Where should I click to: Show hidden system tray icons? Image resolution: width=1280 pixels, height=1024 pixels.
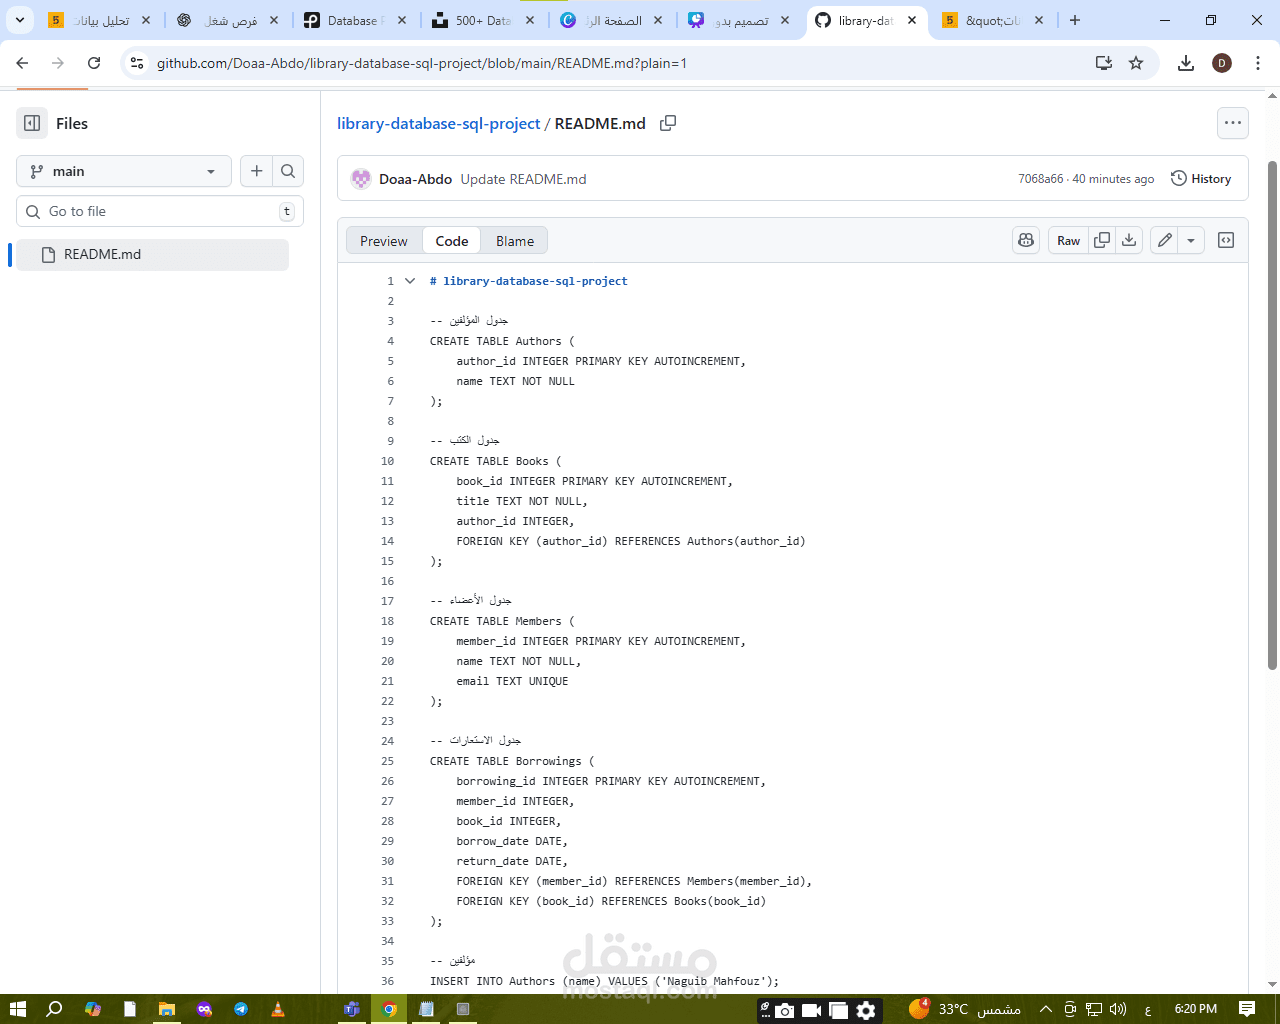[1046, 1009]
